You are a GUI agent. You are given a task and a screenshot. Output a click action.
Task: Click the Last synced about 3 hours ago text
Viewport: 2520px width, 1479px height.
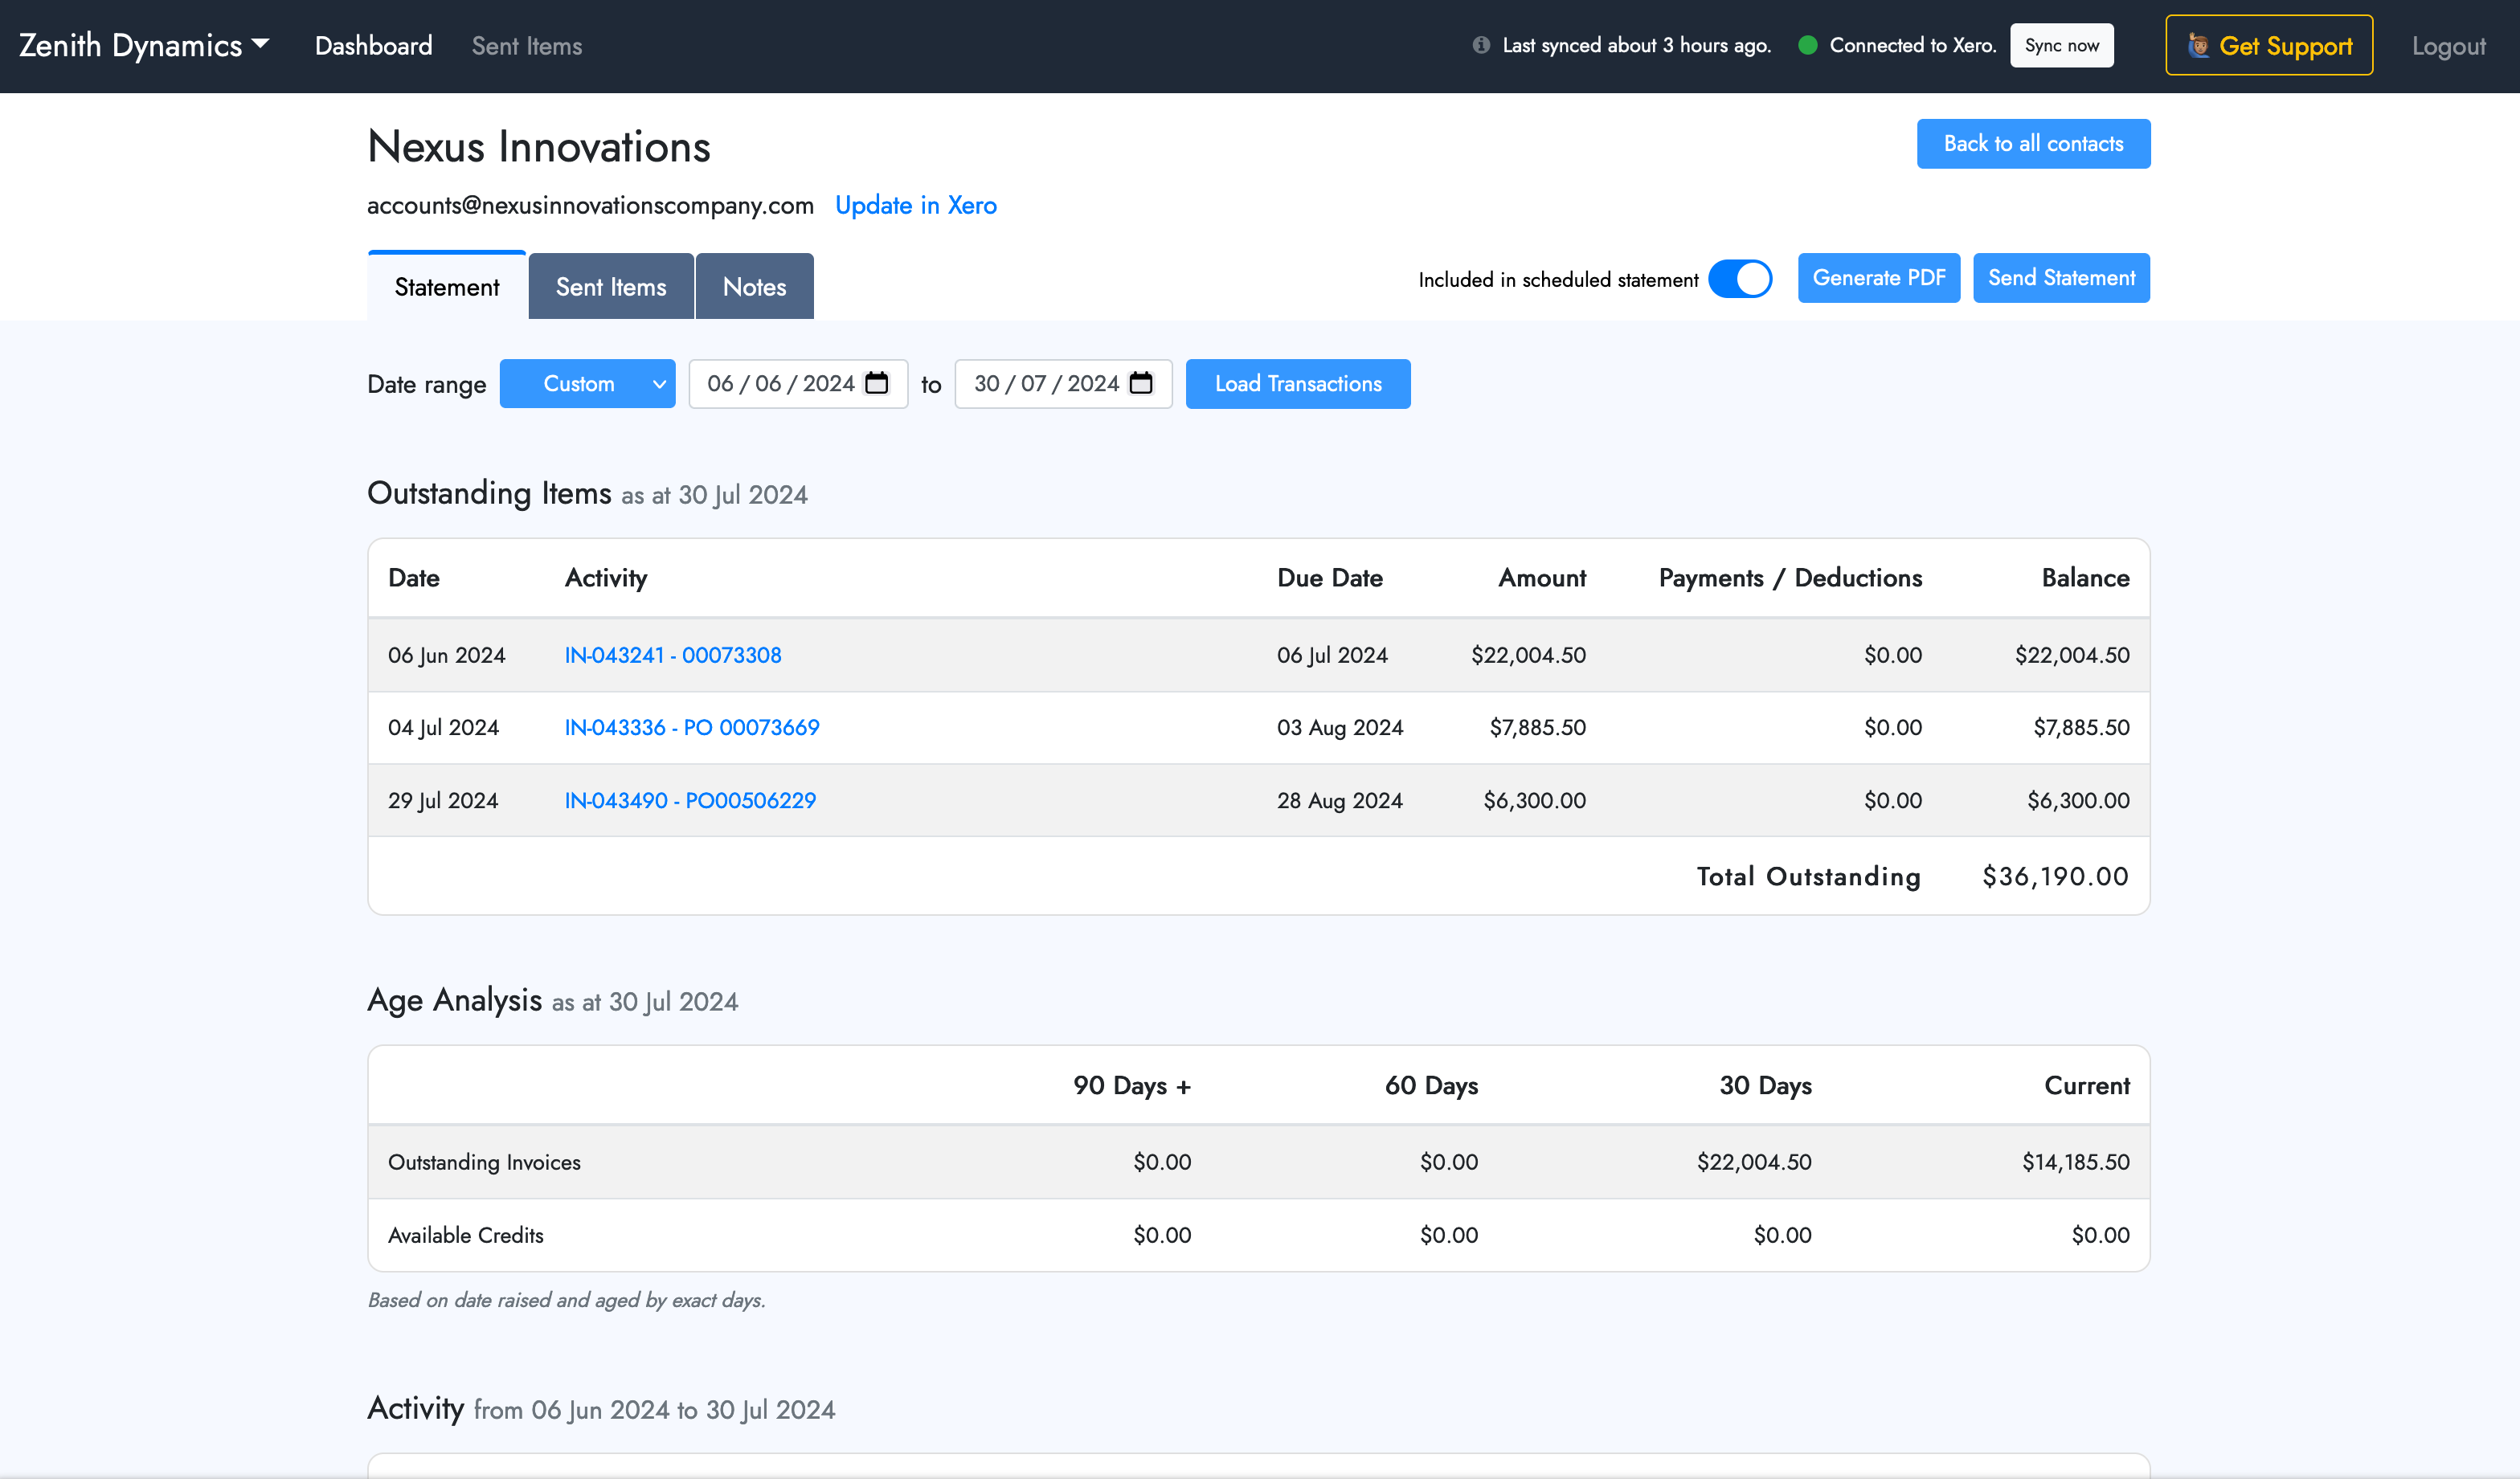click(1636, 45)
